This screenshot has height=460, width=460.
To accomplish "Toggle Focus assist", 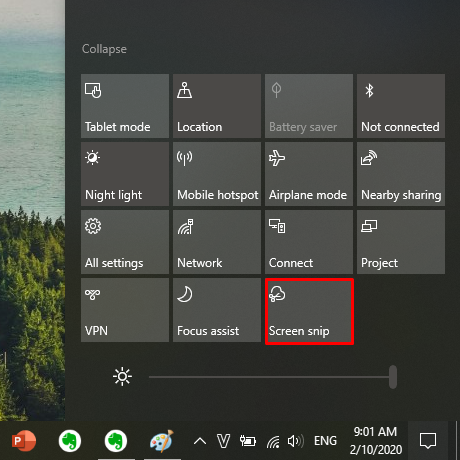I will point(217,310).
